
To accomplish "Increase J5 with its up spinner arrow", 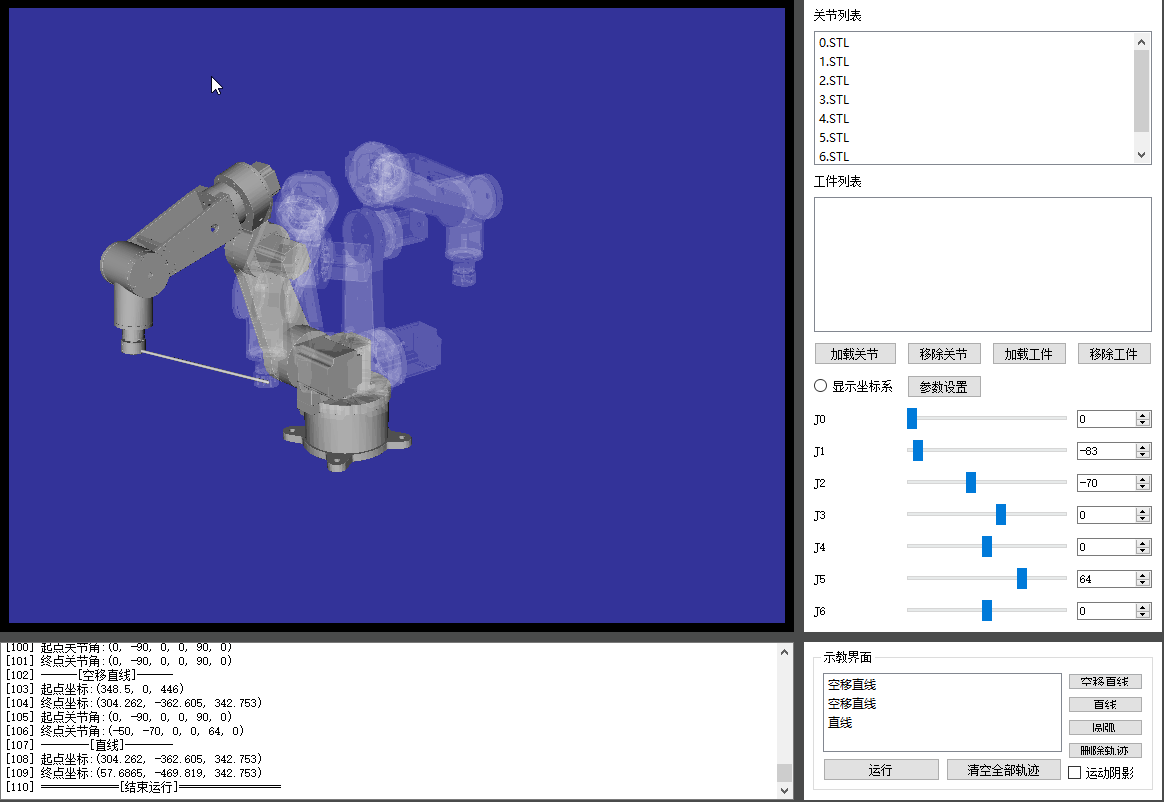I will [1143, 575].
